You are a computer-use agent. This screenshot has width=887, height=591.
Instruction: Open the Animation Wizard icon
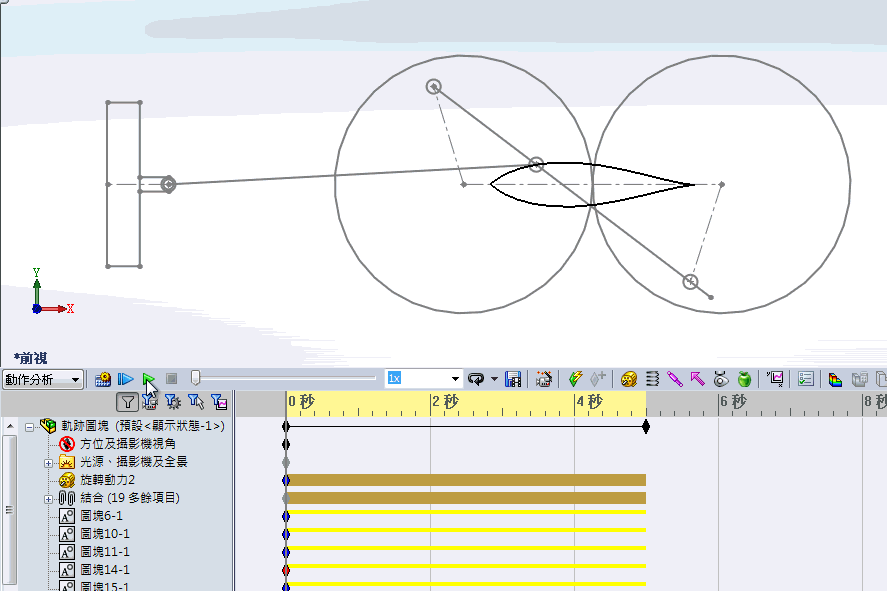[x=544, y=379]
